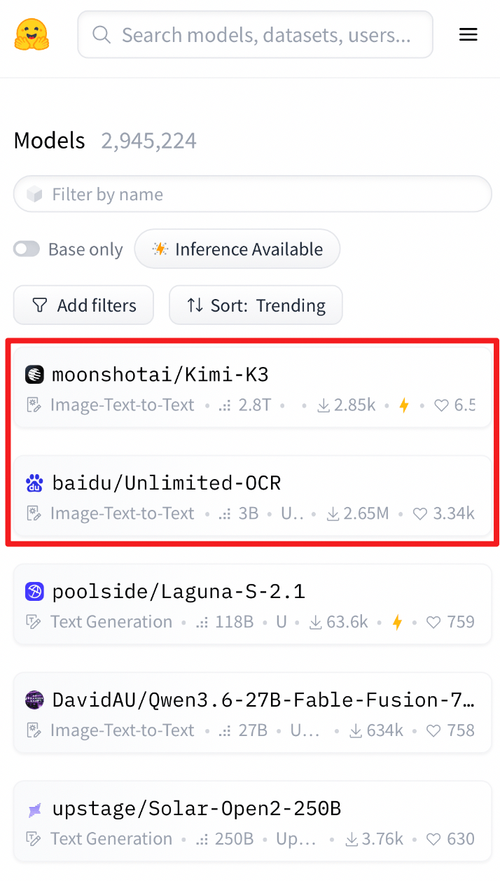This screenshot has height=881, width=500.
Task: Toggle the Base only switch
Action: click(26, 249)
